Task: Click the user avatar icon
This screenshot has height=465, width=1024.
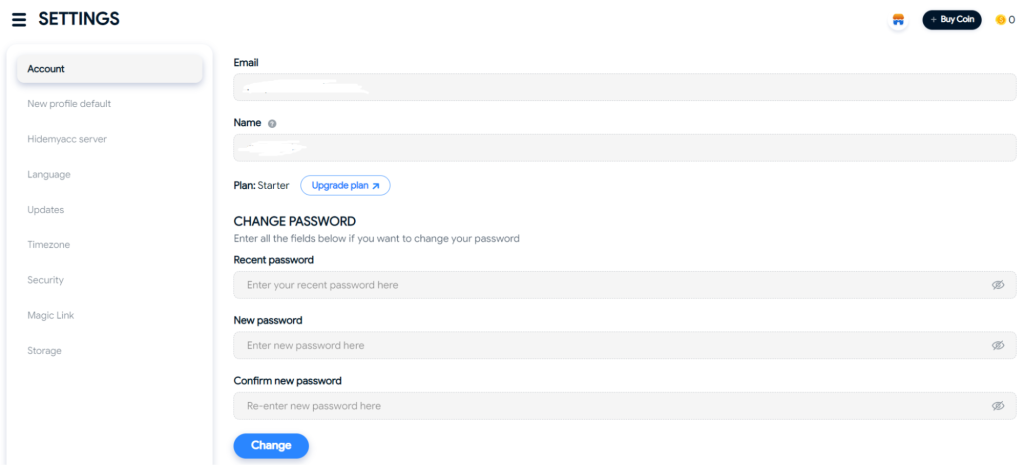Action: pyautogui.click(x=899, y=20)
